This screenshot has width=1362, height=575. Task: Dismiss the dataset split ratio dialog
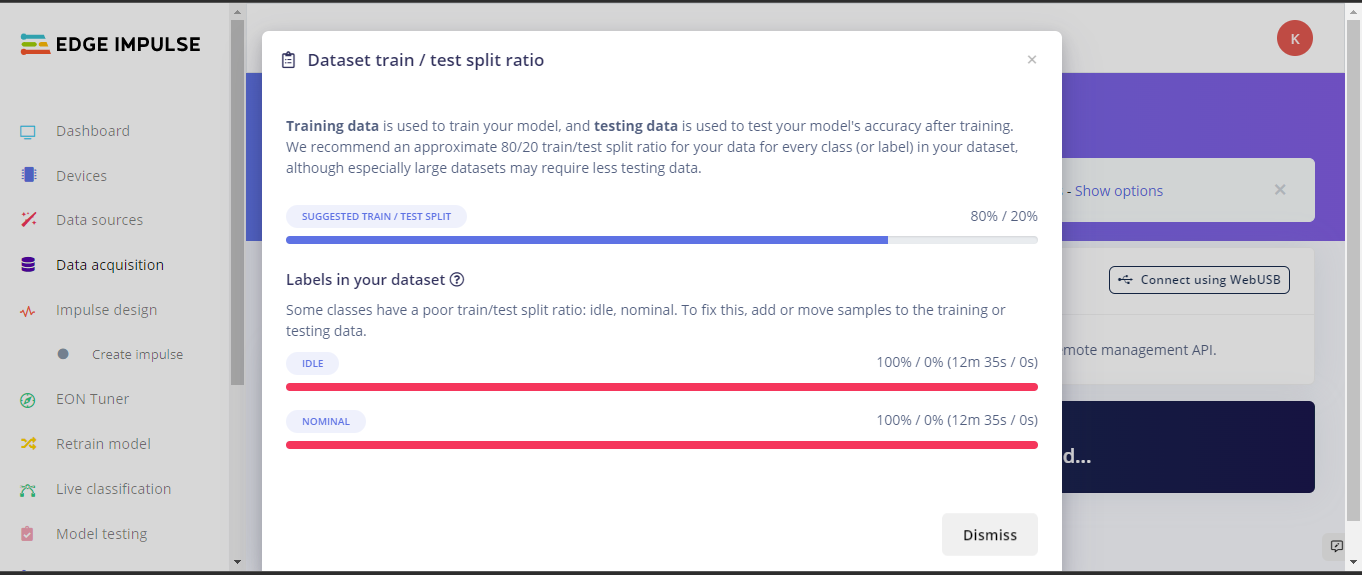[990, 535]
